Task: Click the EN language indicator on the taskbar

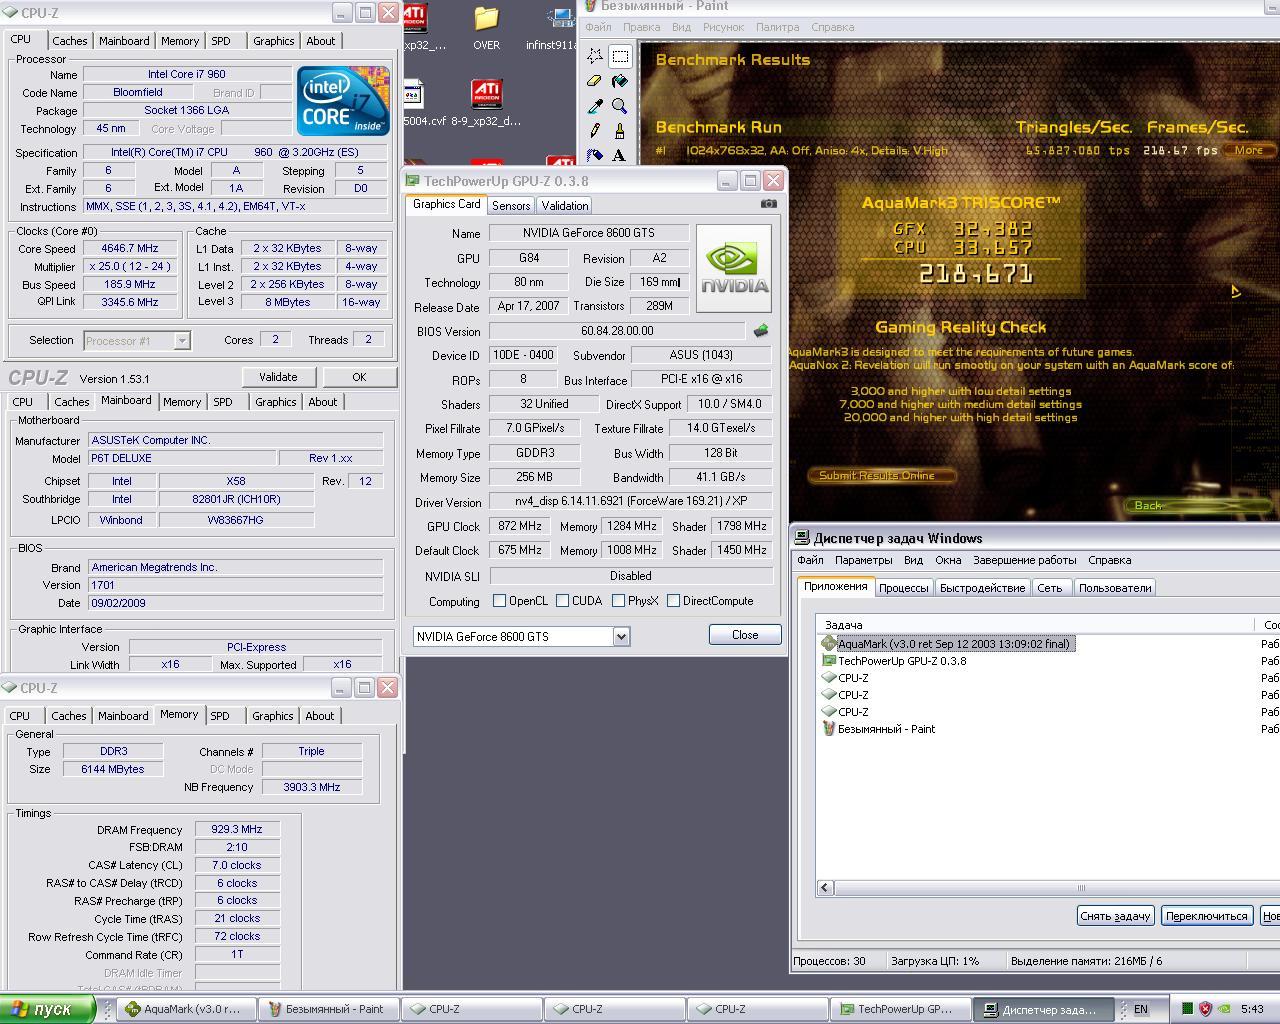Action: pyautogui.click(x=1140, y=1009)
